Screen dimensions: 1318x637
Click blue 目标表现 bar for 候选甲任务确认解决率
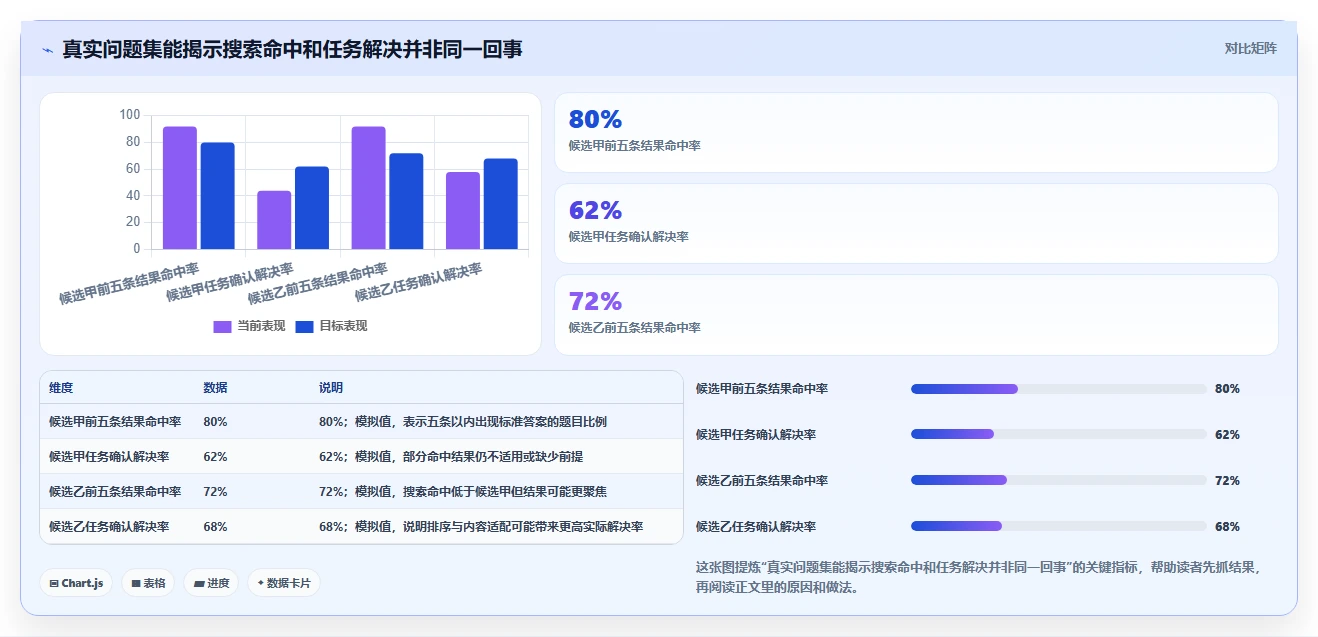coord(312,208)
